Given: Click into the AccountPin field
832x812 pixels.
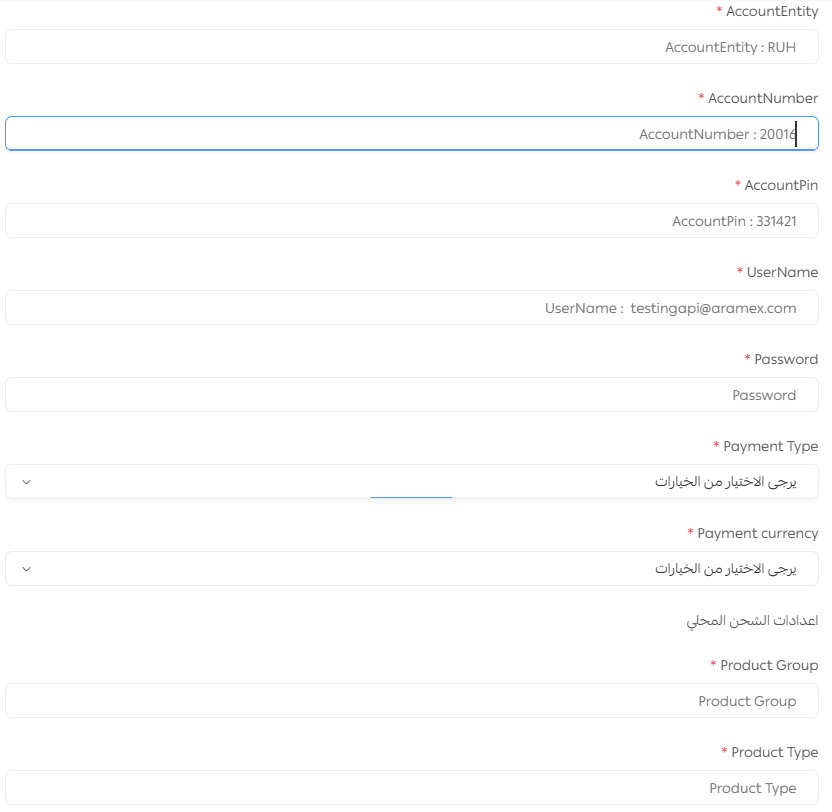Looking at the screenshot, I should coord(411,221).
